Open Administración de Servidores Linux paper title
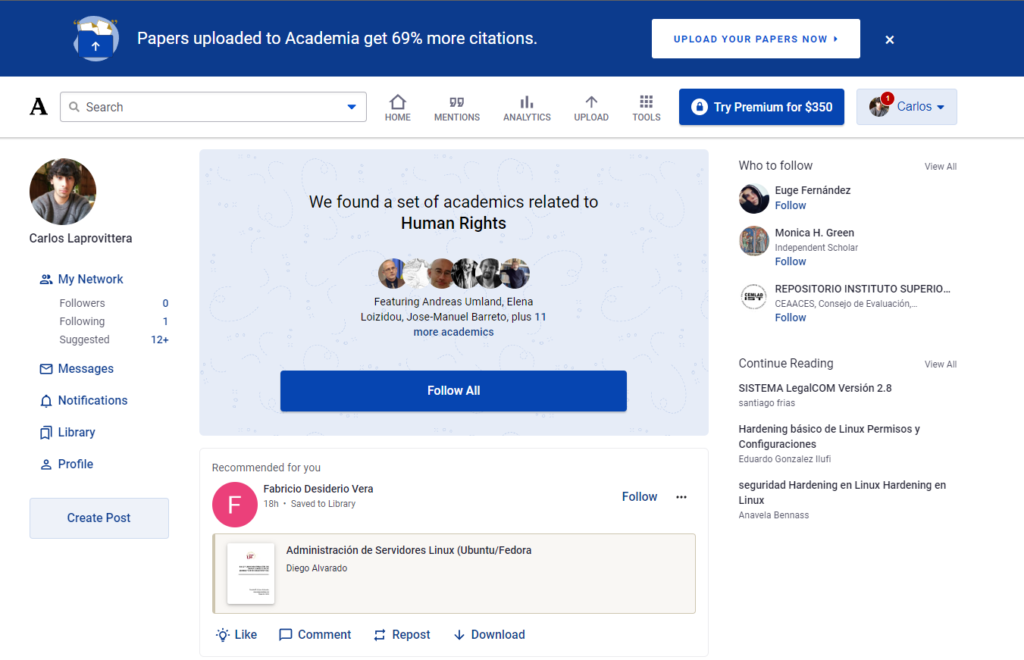Viewport: 1024px width, 660px height. pyautogui.click(x=409, y=550)
